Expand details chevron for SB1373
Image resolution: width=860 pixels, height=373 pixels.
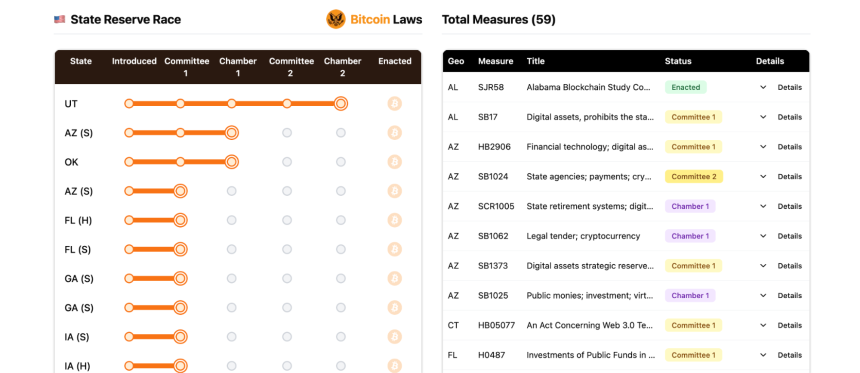763,265
